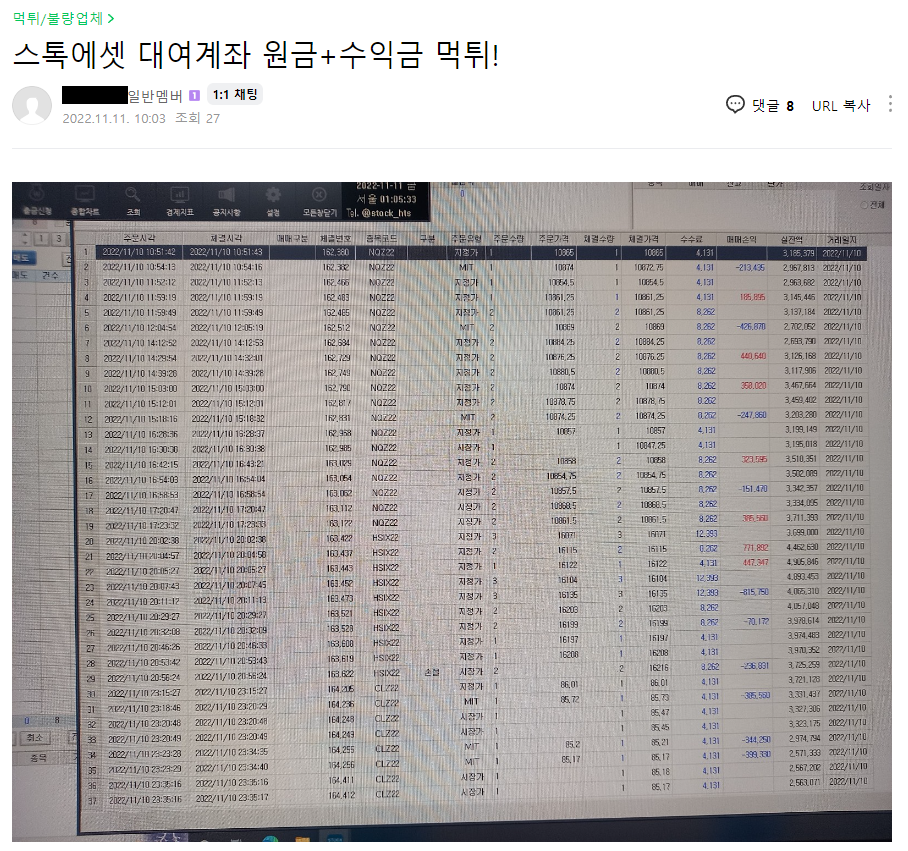The width and height of the screenshot is (908, 851).
Task: Open the three-dot post options menu
Action: coord(890,105)
